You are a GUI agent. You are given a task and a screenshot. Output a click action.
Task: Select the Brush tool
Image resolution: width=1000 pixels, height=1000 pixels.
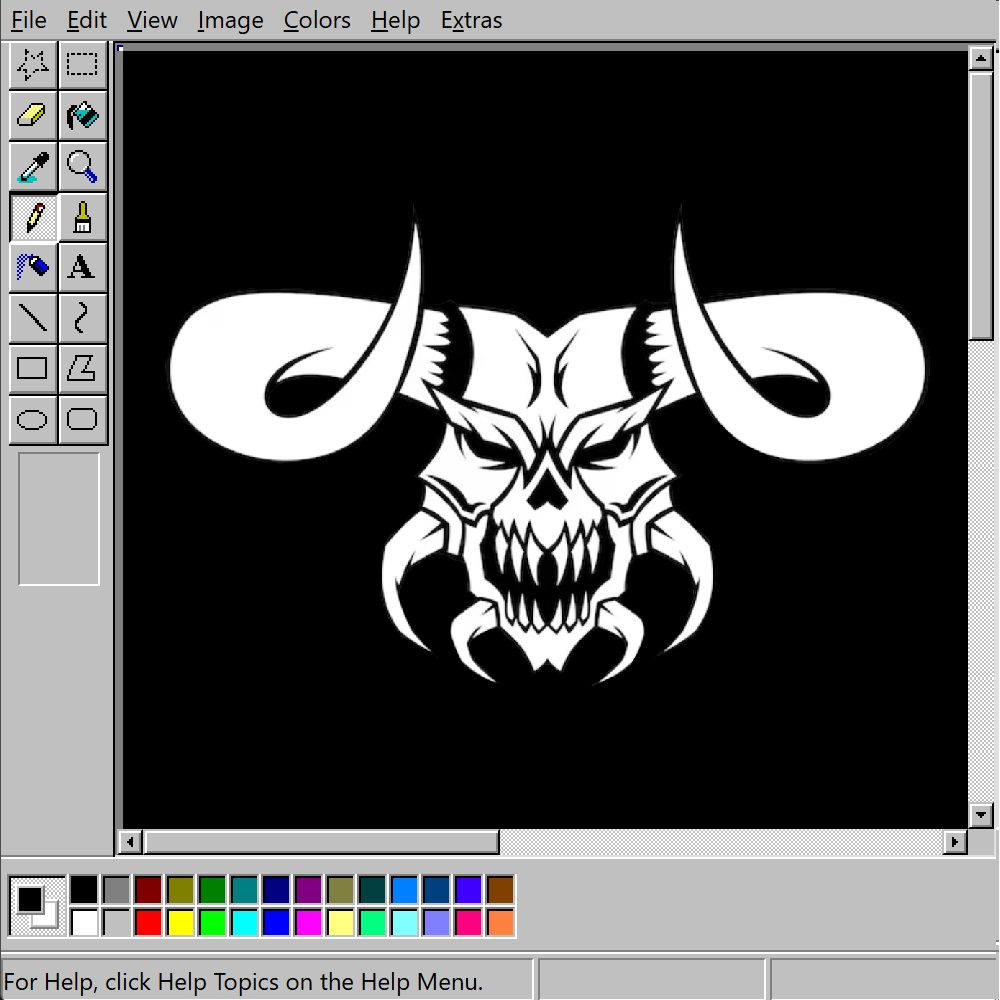[x=83, y=217]
